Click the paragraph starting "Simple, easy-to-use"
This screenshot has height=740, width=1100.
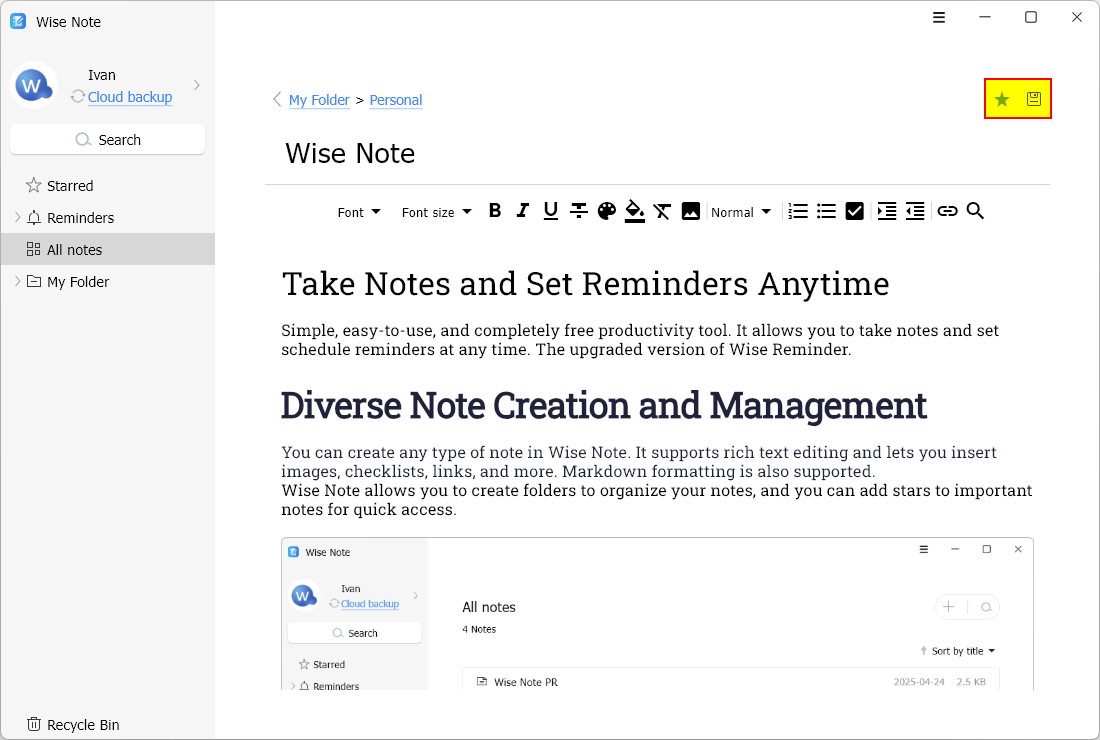(640, 339)
